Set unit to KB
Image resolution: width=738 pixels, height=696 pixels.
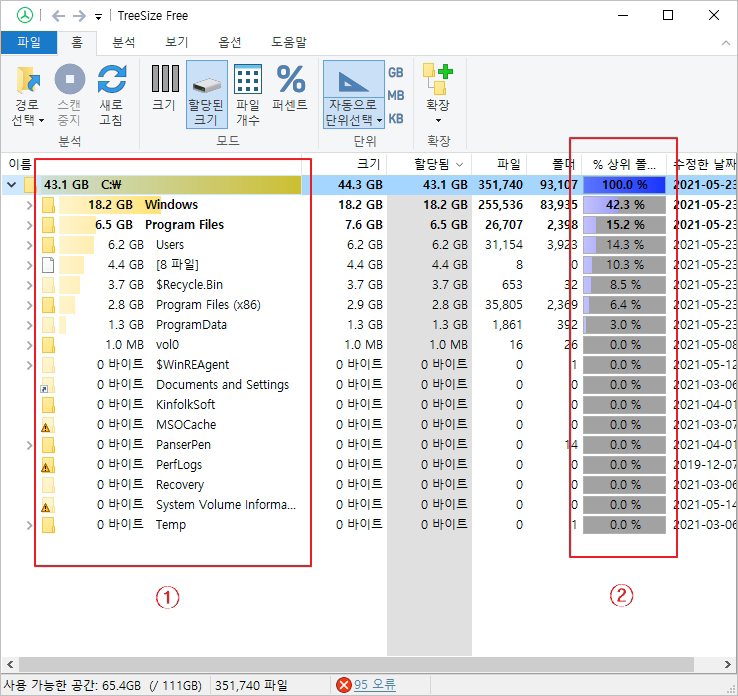pyautogui.click(x=396, y=119)
